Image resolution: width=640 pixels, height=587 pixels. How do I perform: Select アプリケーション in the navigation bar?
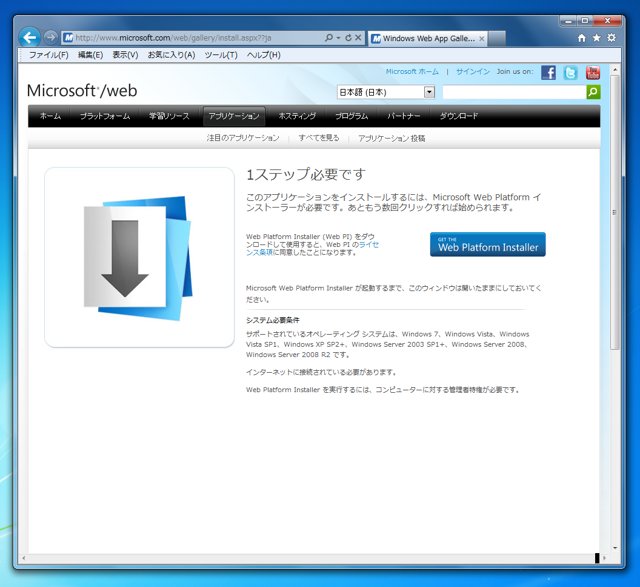click(234, 116)
